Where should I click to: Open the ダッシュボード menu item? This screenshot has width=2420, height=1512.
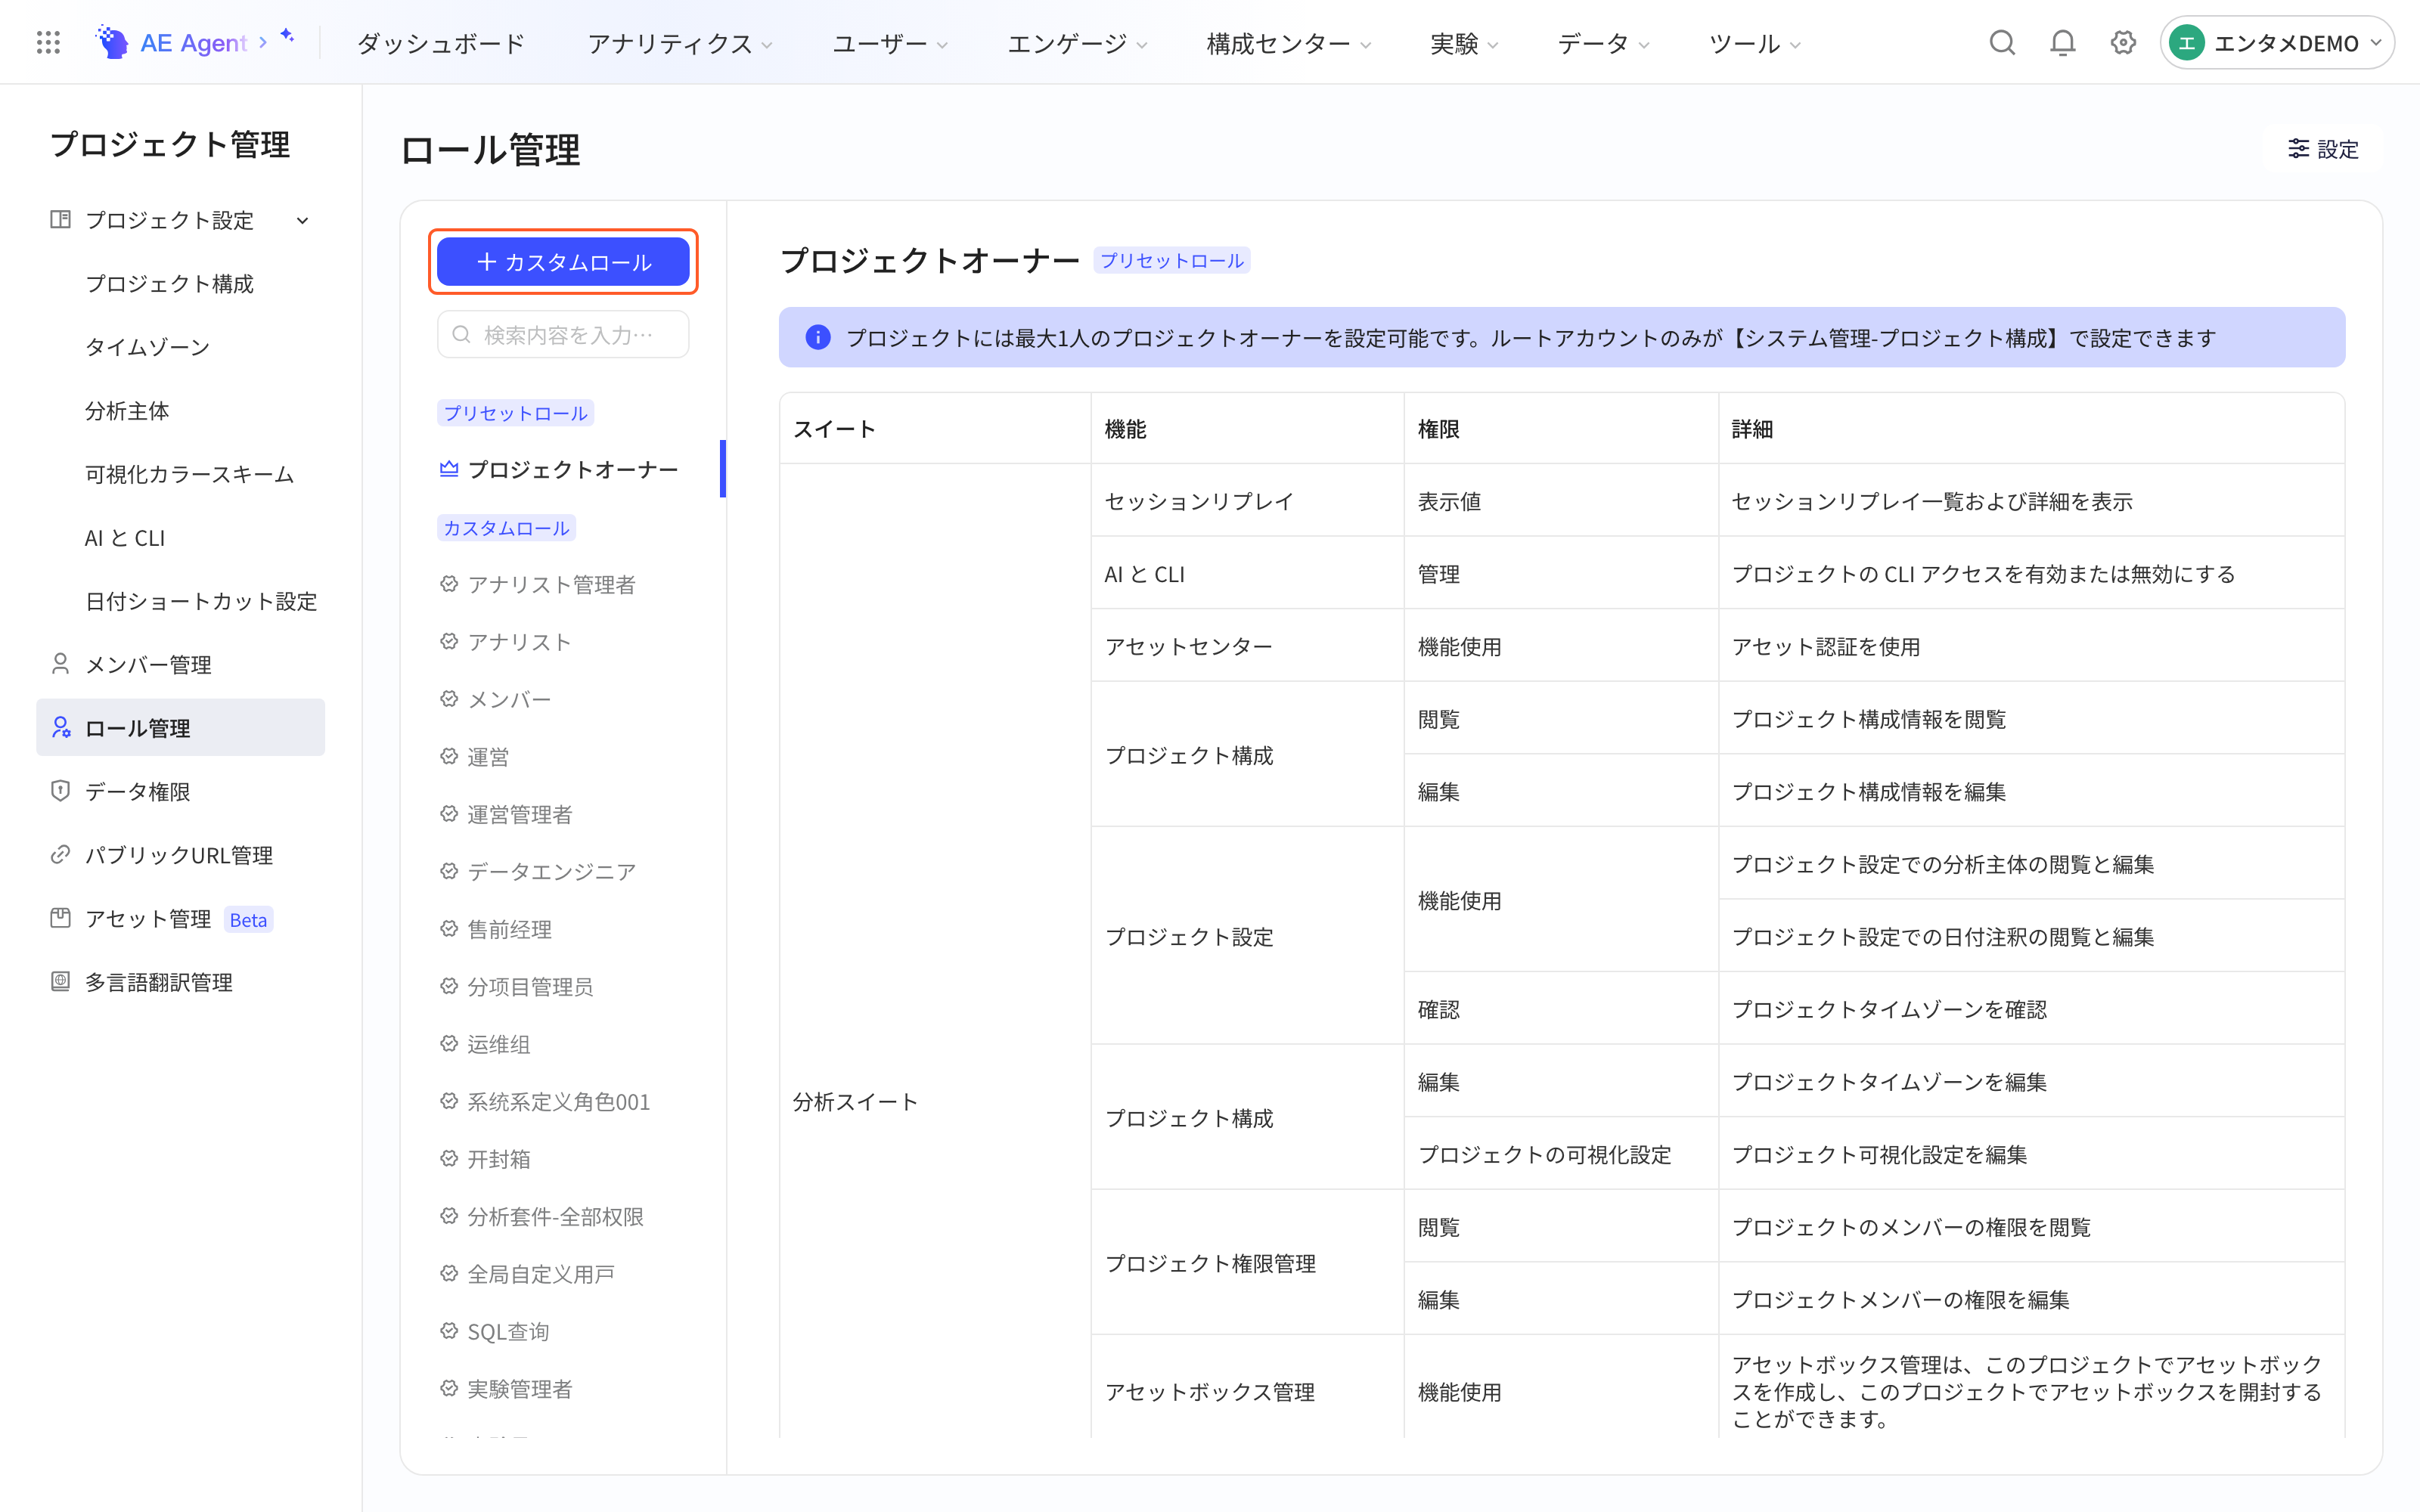[x=441, y=43]
